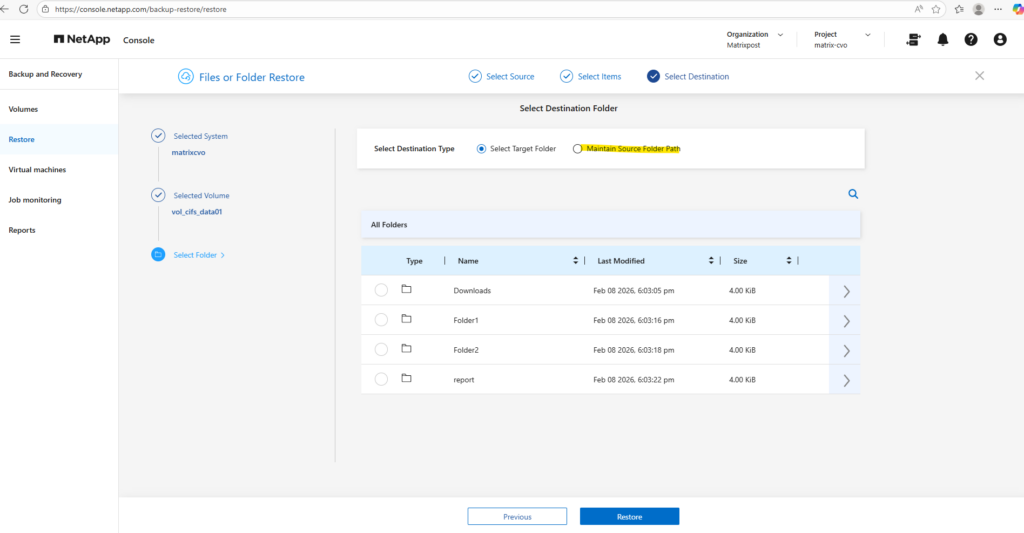Open the user account profile icon
The width and height of the screenshot is (1024, 533).
(x=1000, y=40)
